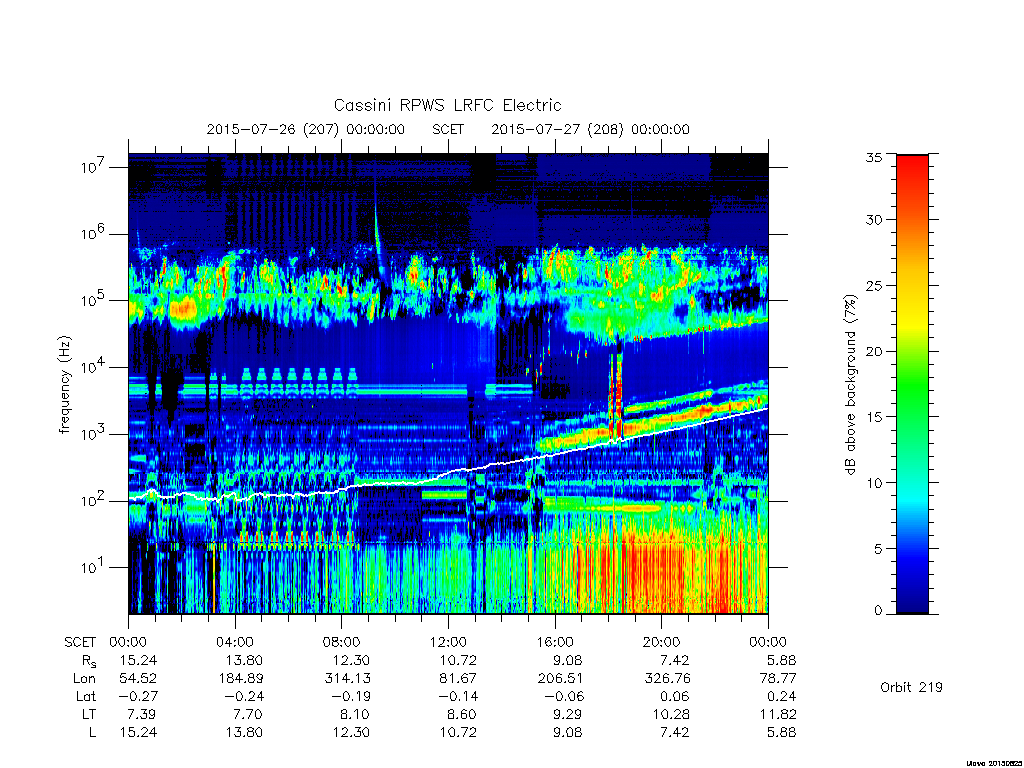This screenshot has width=1024, height=768.
Task: Click the frequency (Hz) axis label
Action: tap(65, 385)
